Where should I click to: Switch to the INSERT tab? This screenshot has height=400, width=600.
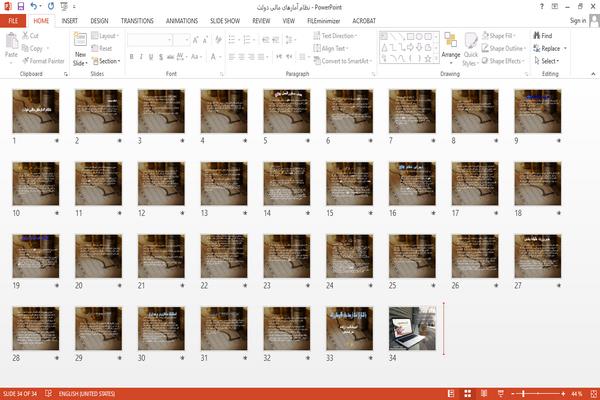click(69, 21)
